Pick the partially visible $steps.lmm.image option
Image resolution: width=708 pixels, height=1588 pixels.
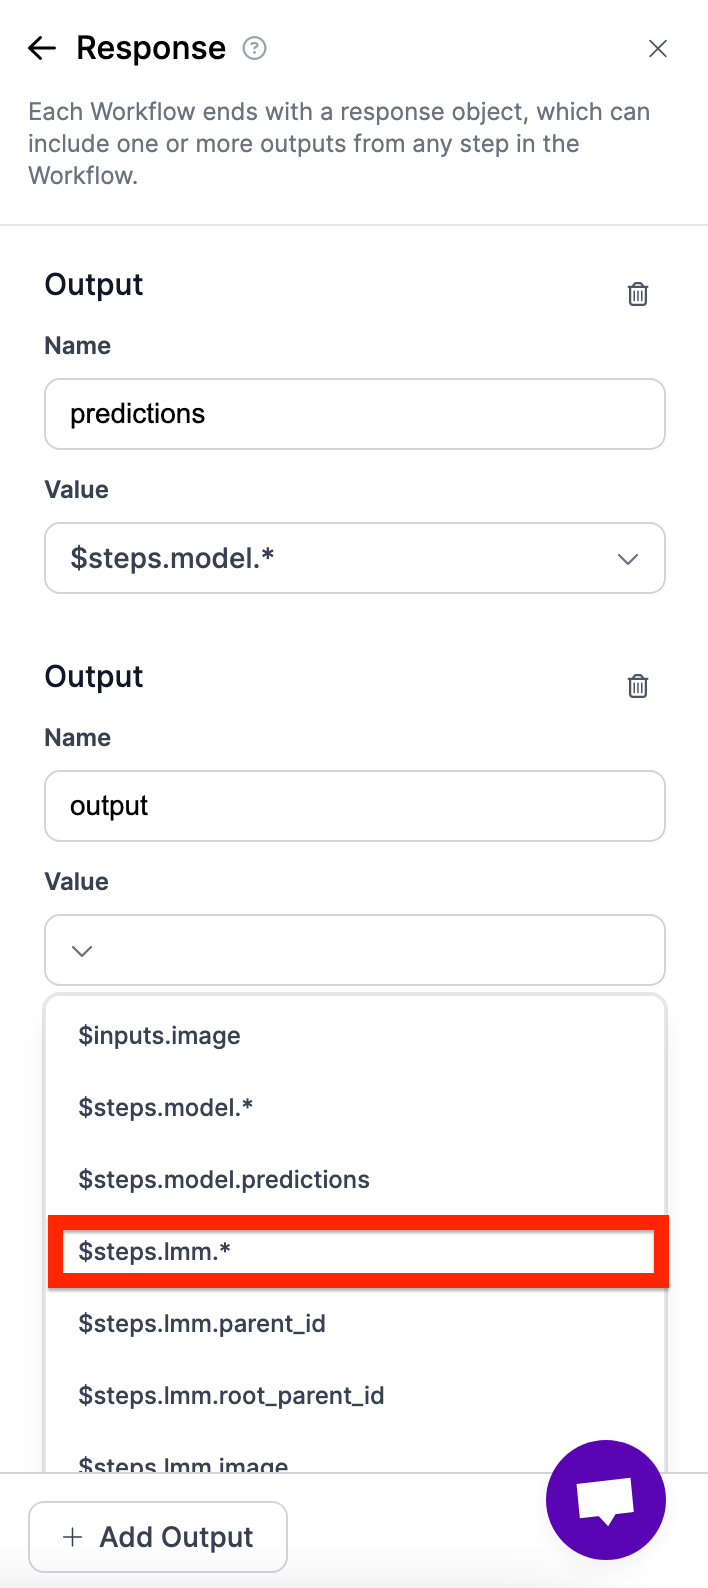tap(184, 1464)
